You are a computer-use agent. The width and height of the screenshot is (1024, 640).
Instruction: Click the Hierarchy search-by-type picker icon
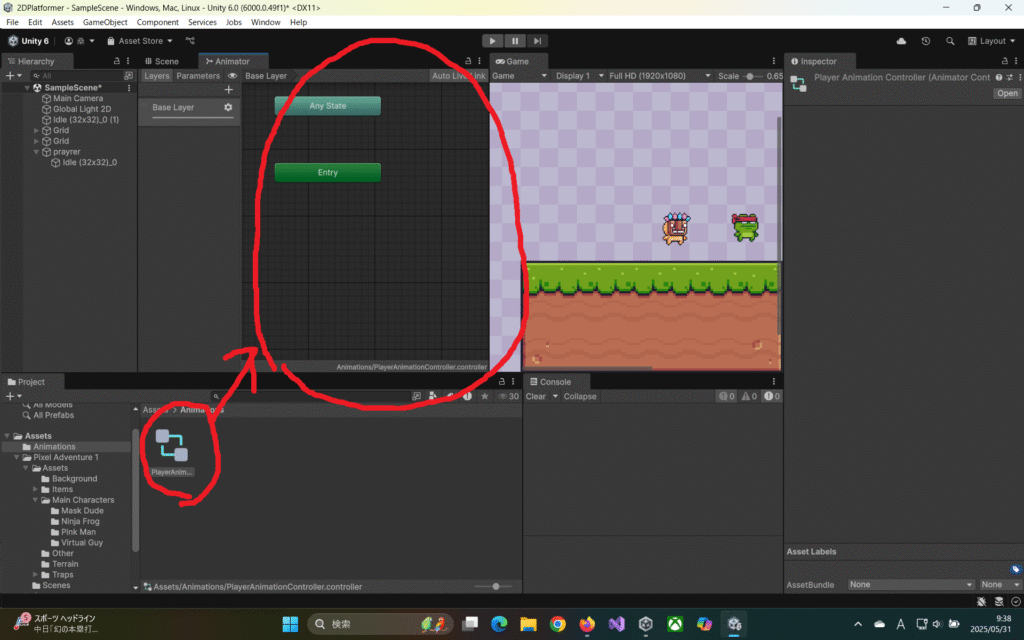point(129,76)
